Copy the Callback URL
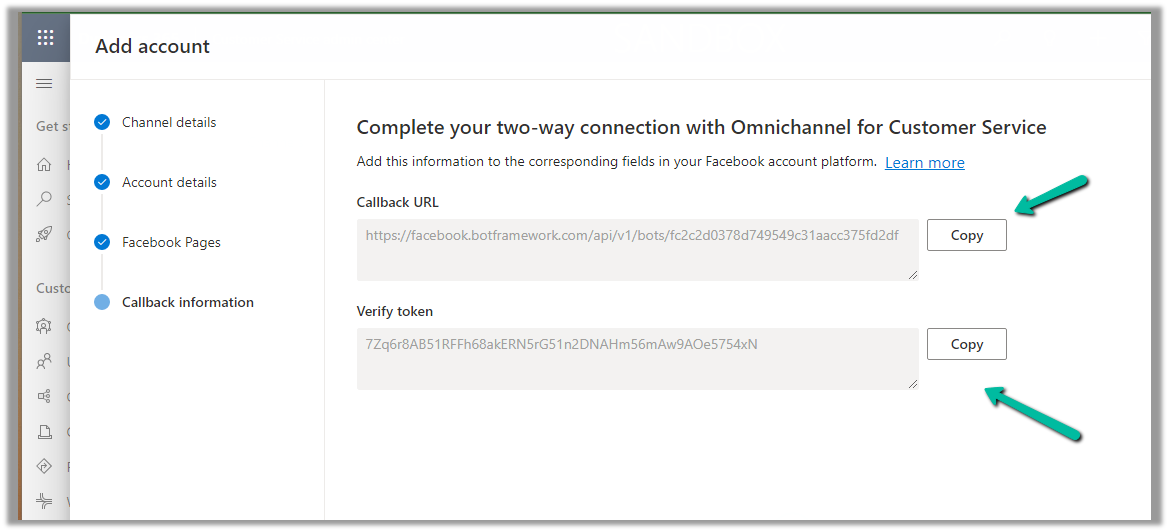The width and height of the screenshot is (1169, 532). pyautogui.click(x=966, y=235)
